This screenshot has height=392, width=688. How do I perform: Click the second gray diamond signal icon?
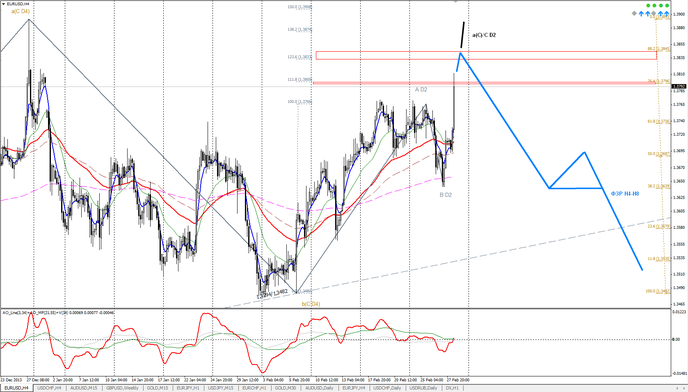653,14
